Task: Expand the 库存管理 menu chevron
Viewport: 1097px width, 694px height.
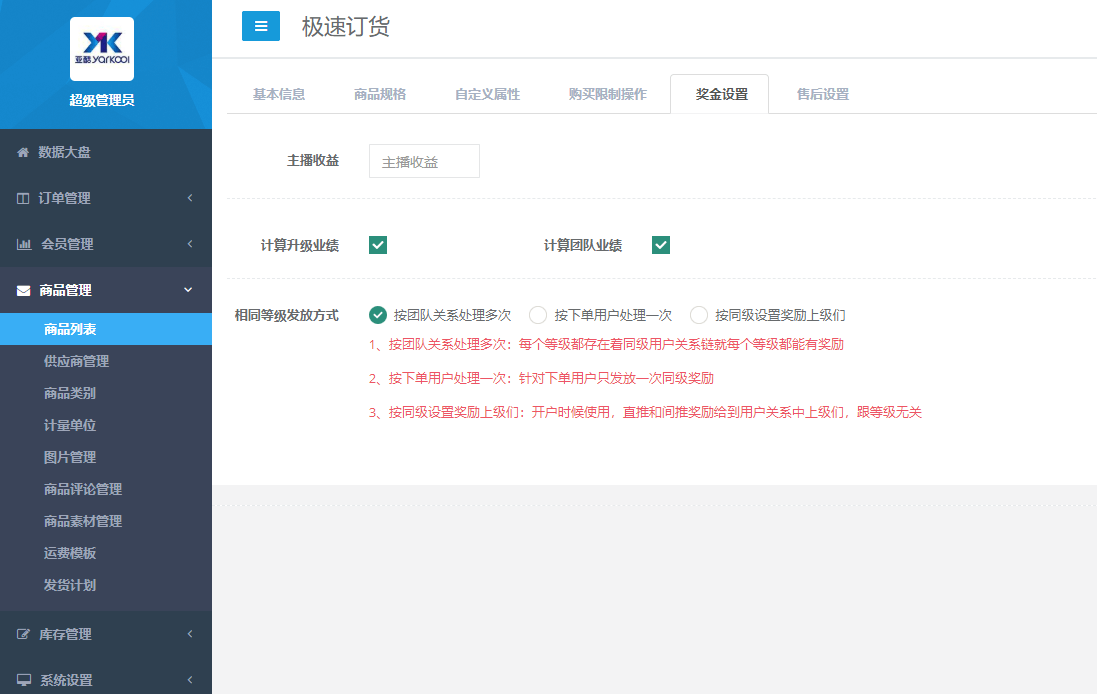Action: point(190,634)
